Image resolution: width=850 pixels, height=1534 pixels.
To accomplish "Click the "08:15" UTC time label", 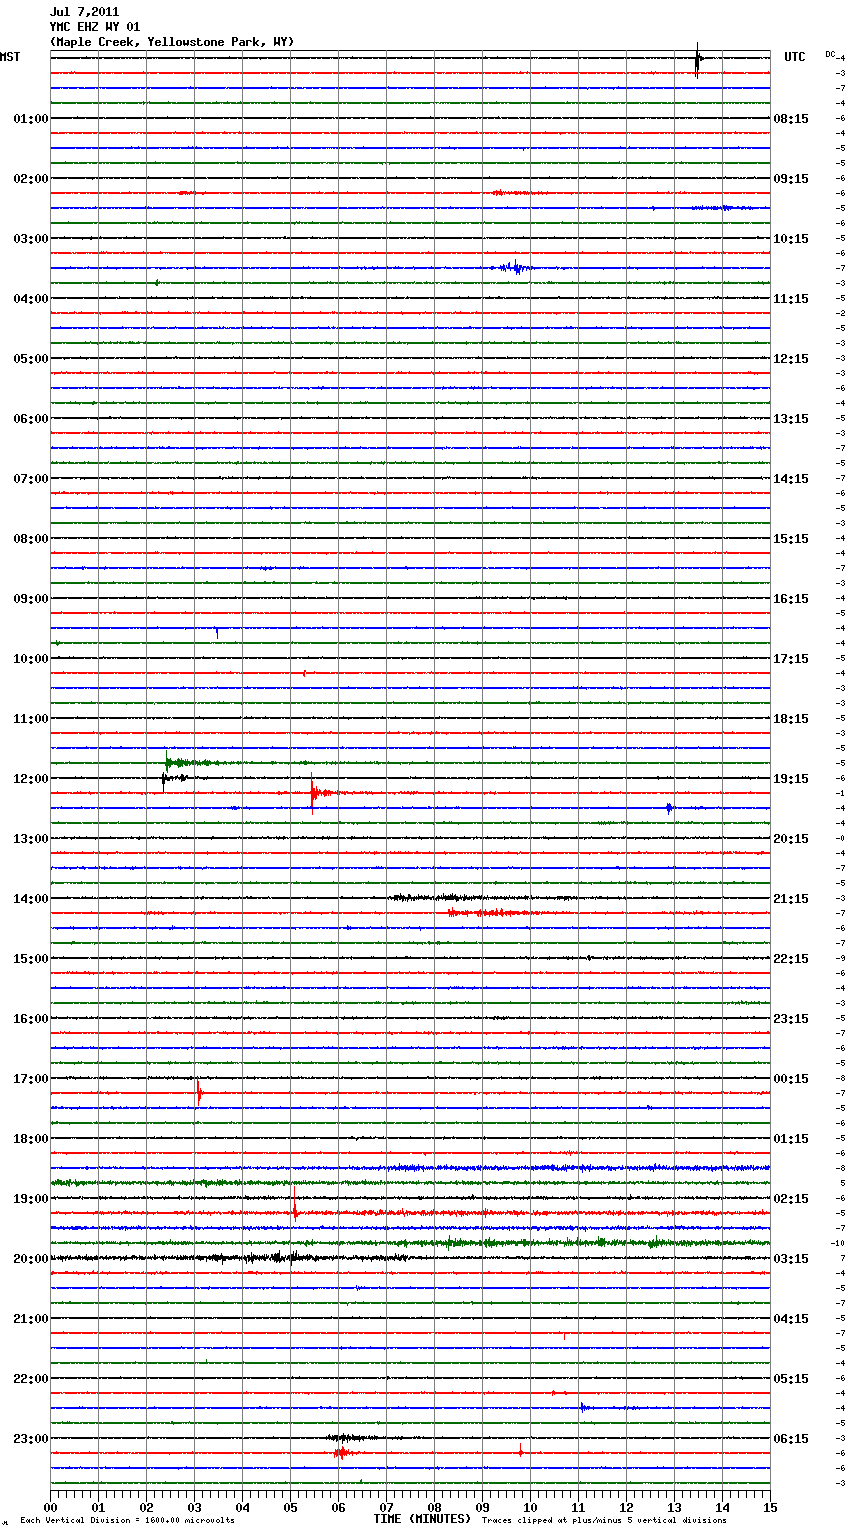I will tap(791, 118).
